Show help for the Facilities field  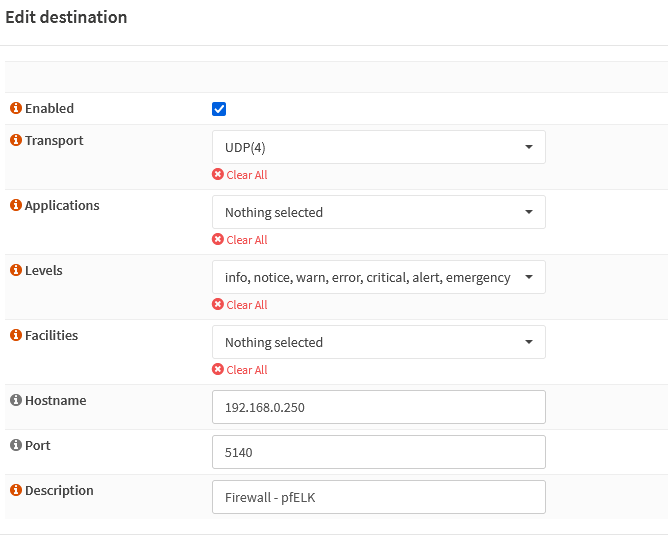(16, 335)
